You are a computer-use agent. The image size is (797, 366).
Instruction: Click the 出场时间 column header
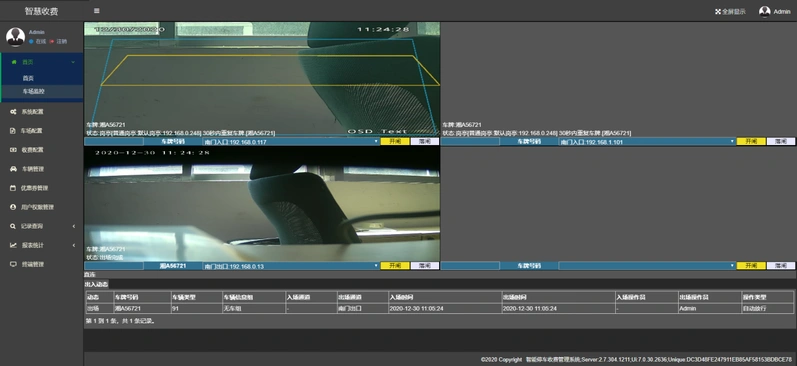click(x=558, y=297)
